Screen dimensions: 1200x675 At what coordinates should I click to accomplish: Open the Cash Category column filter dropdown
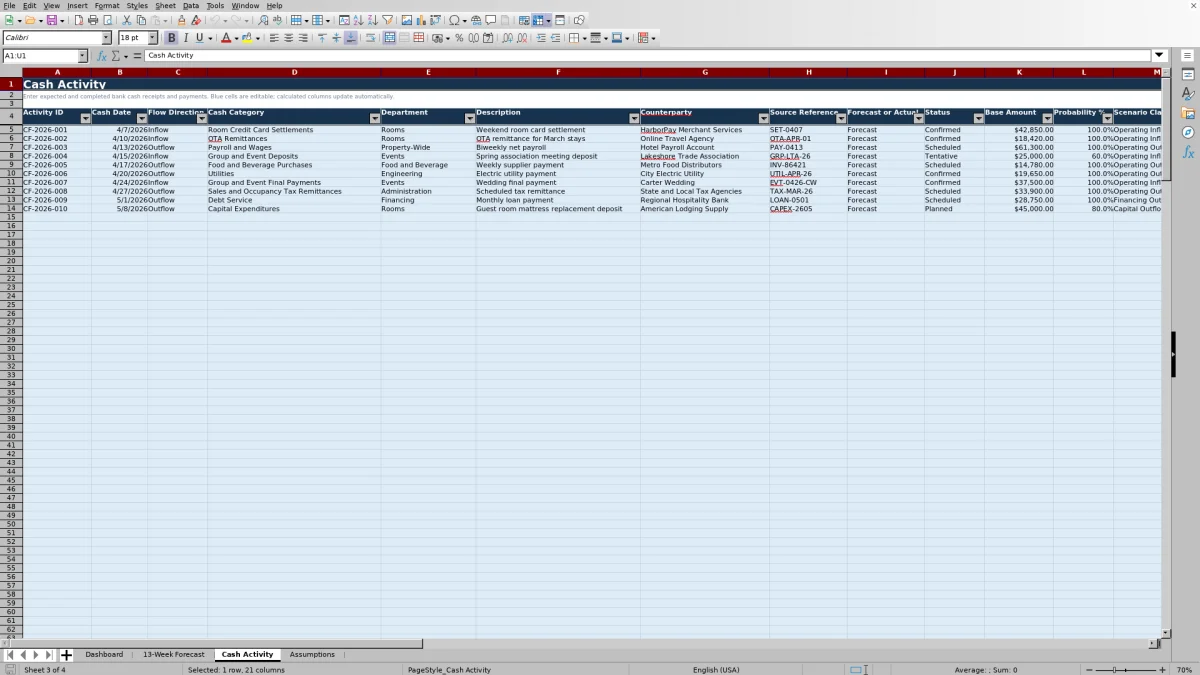[375, 118]
